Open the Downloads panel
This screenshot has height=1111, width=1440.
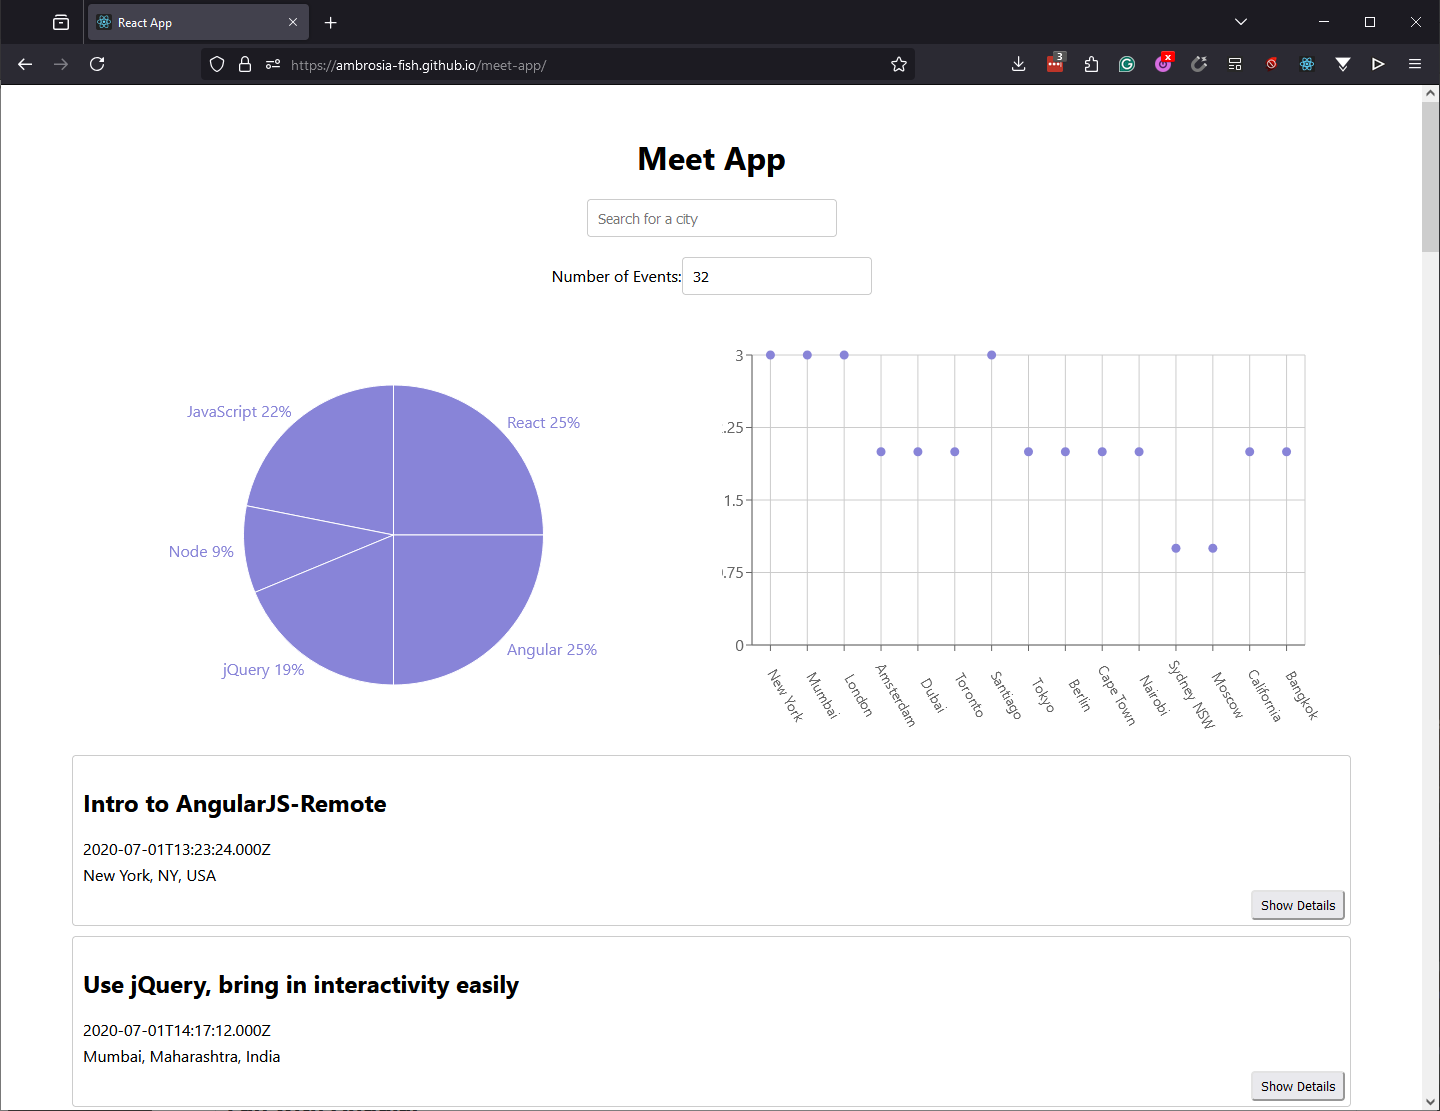(1018, 63)
